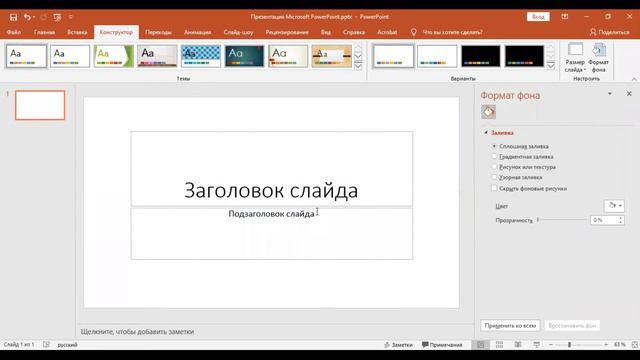Click the transparency percentage field
The image size is (640, 360).
tap(603, 220)
